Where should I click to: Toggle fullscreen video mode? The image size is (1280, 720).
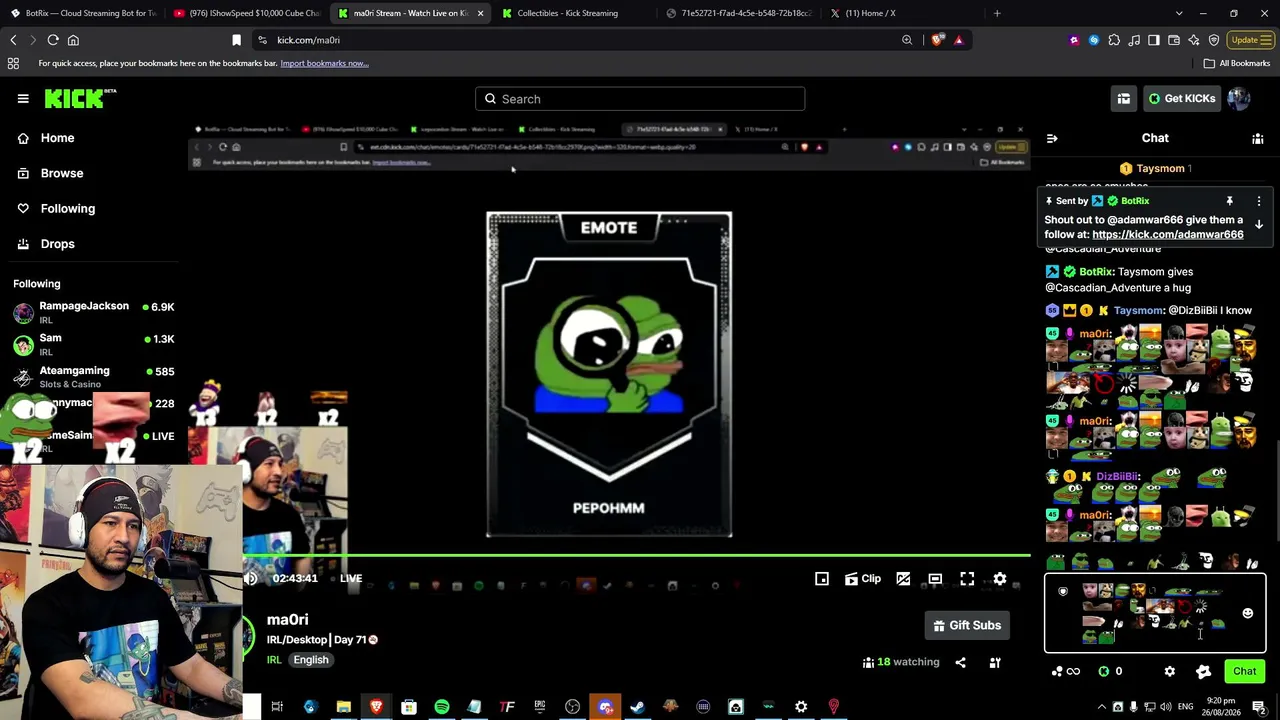click(x=967, y=578)
